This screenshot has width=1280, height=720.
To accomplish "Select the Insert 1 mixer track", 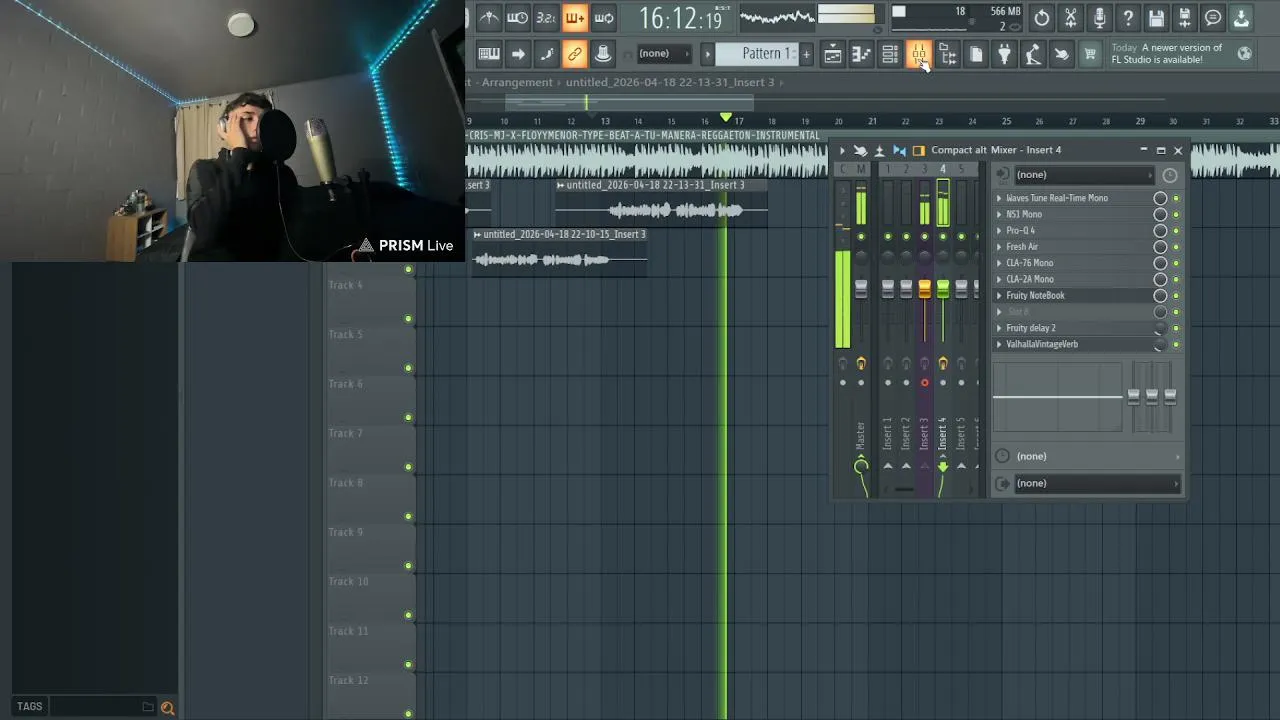I will (887, 433).
